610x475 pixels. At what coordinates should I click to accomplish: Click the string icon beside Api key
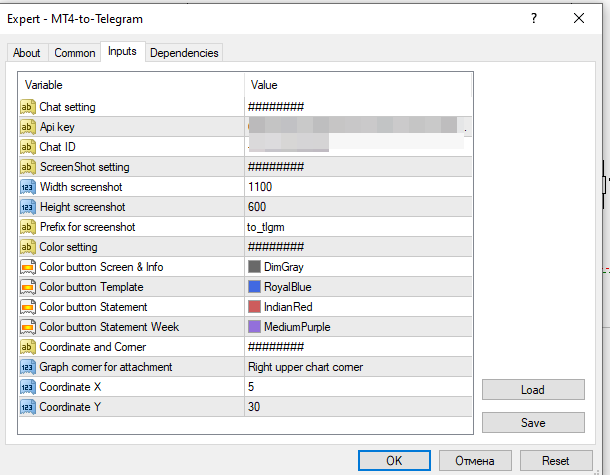click(27, 127)
